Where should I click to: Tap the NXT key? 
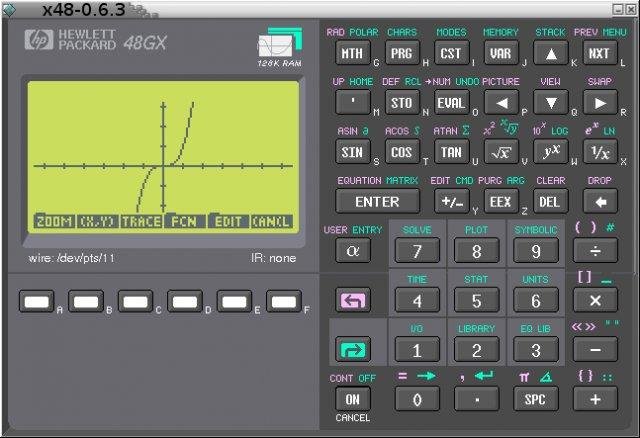coord(600,53)
